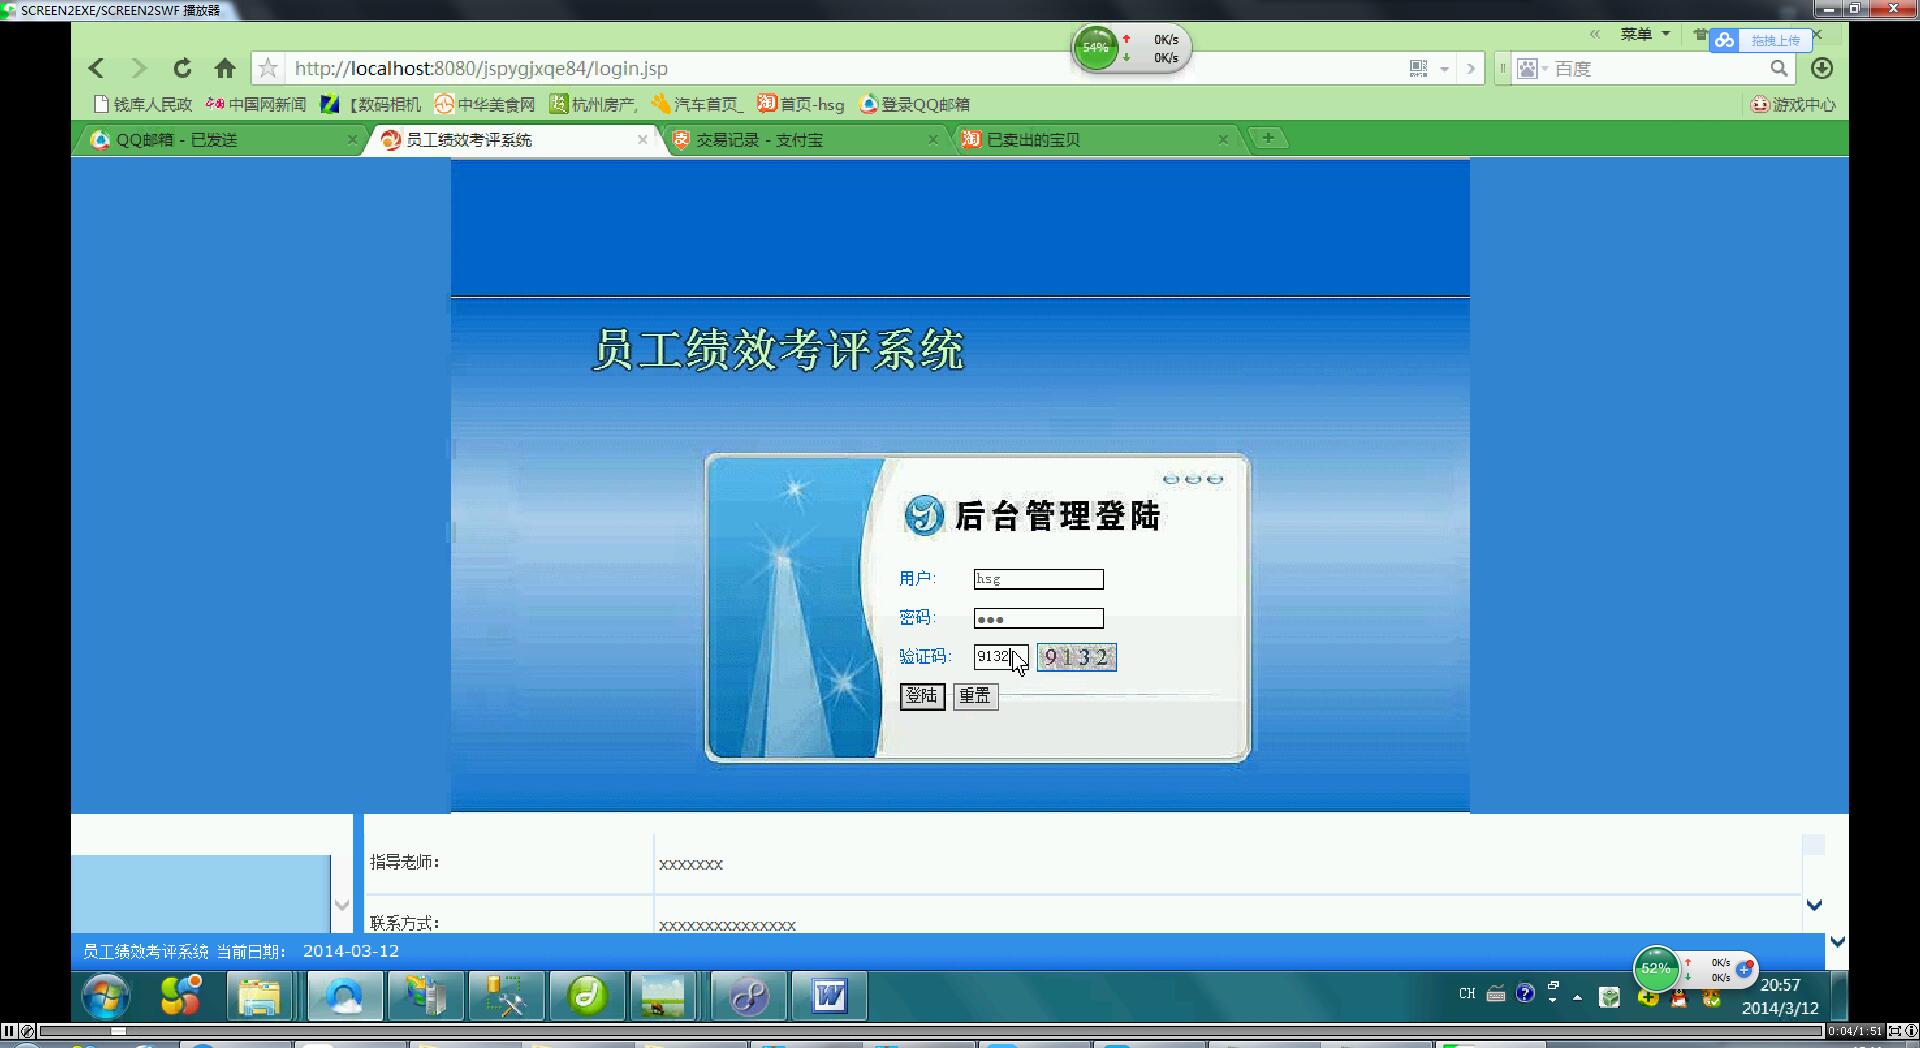Image resolution: width=1920 pixels, height=1048 pixels.
Task: Open the landscape picture taskbar icon
Action: [662, 996]
